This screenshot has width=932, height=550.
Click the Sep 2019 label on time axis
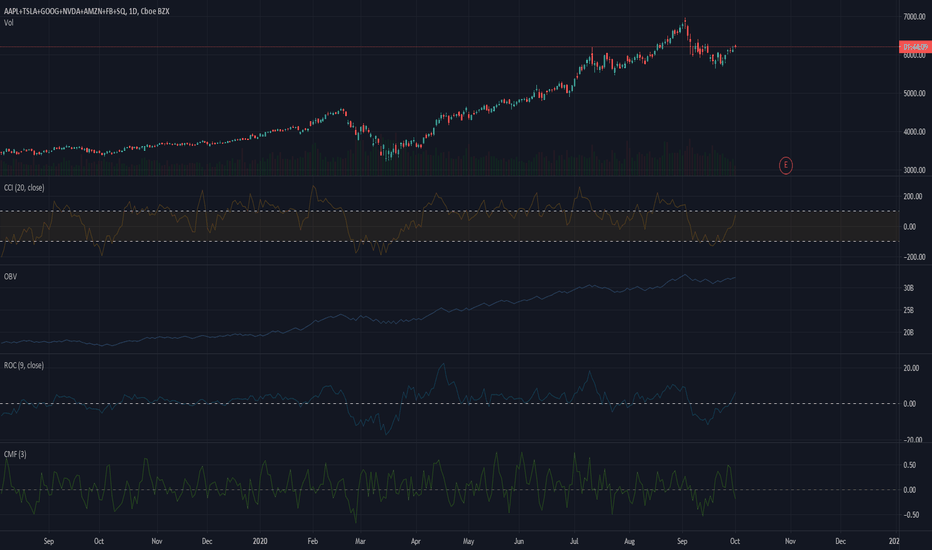[49, 541]
